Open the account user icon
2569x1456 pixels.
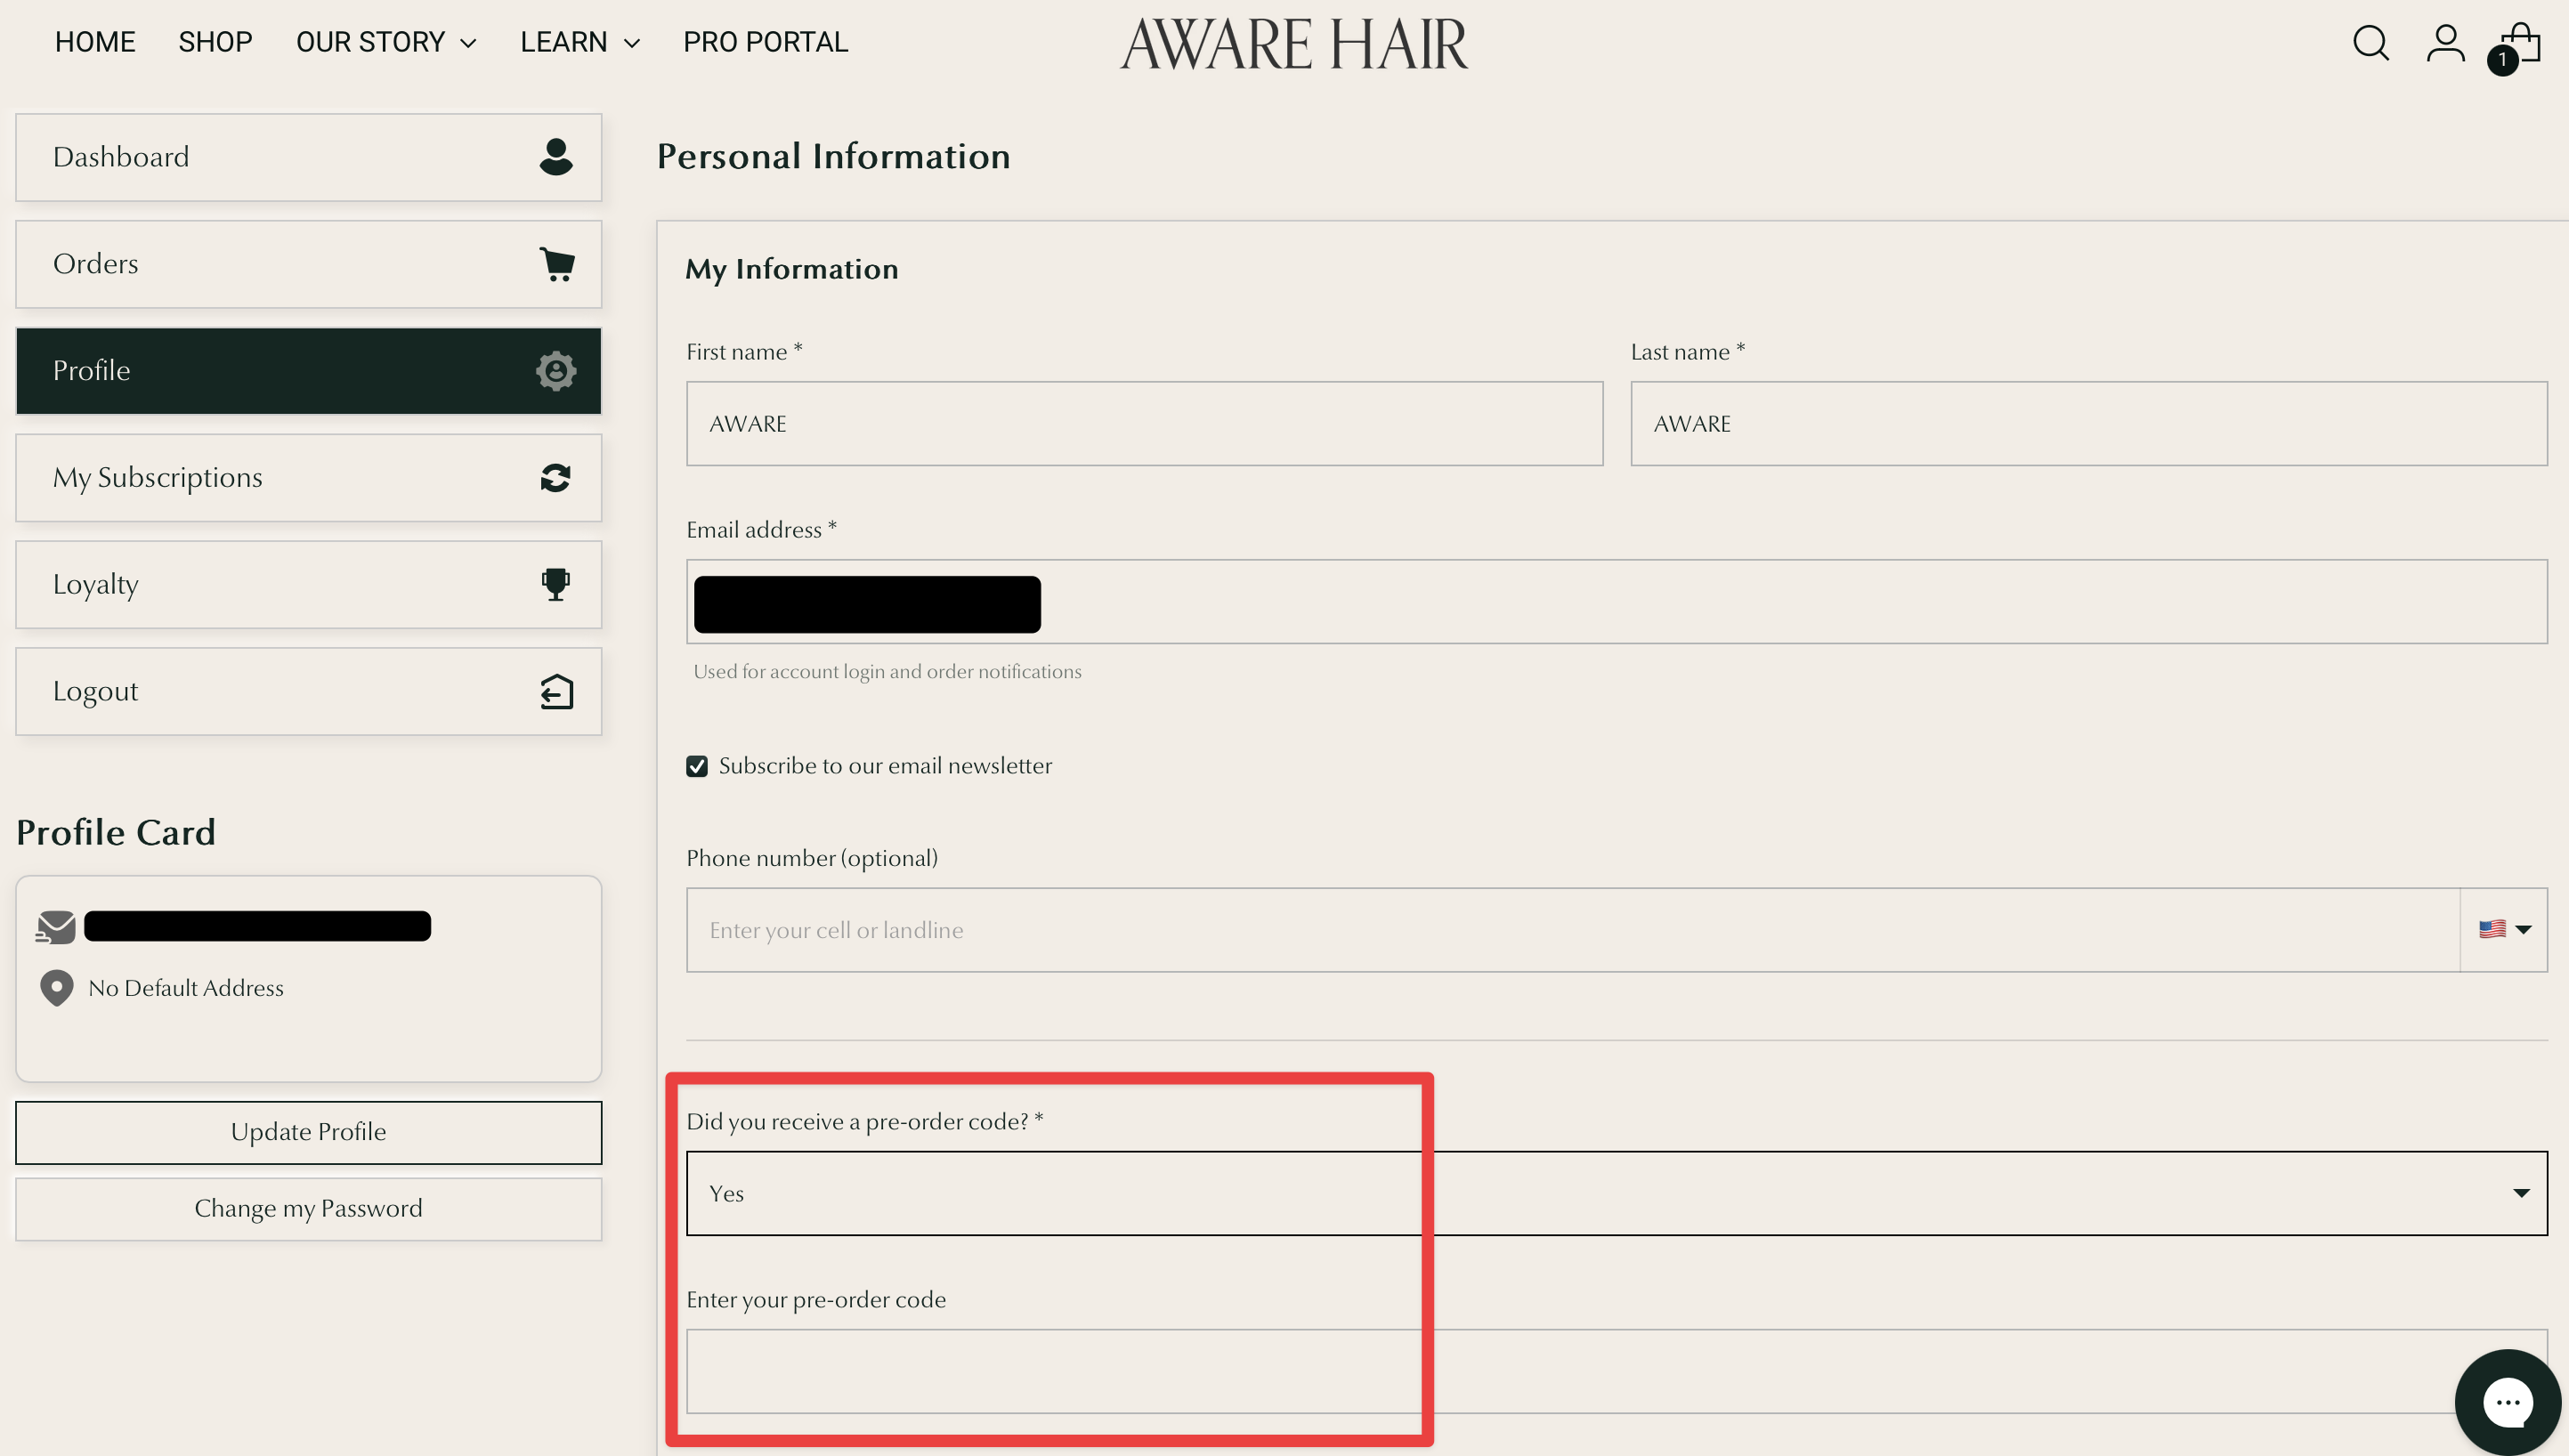click(x=2445, y=43)
